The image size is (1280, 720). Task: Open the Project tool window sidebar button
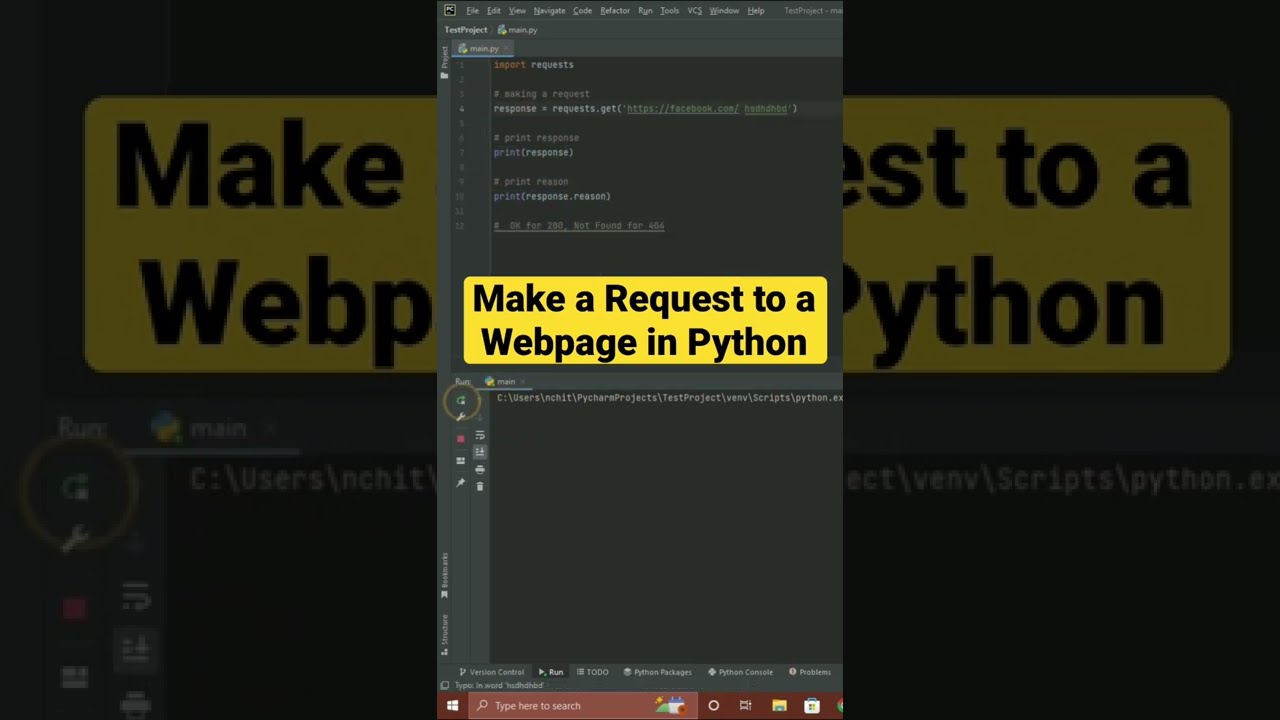coord(445,62)
